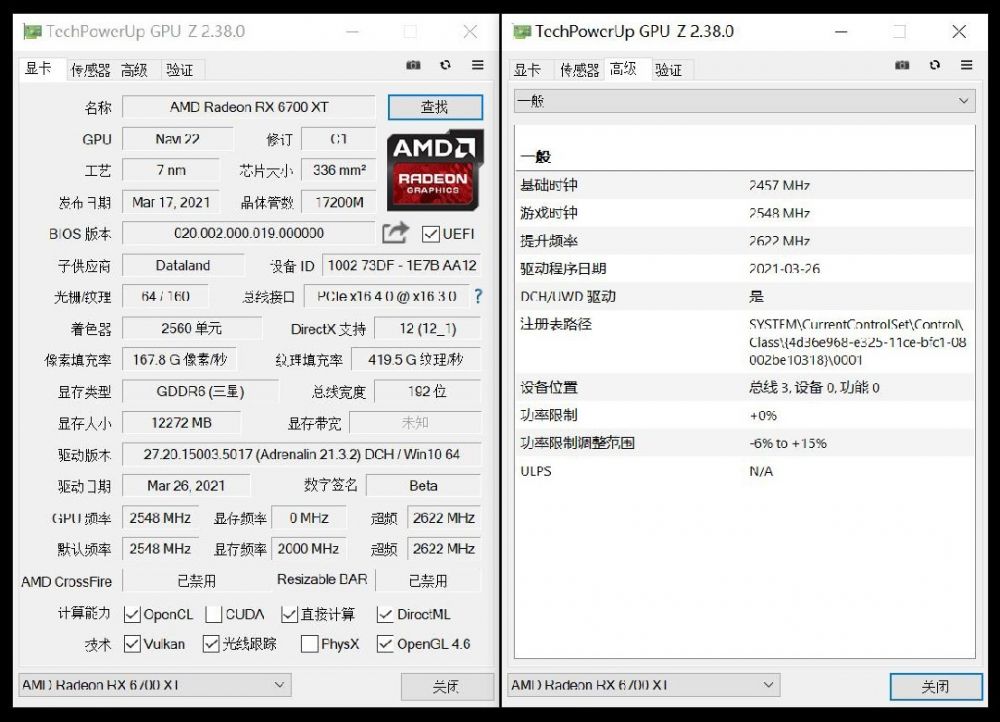Image resolution: width=1000 pixels, height=722 pixels.
Task: Toggle the OpenGL 4.6 checkbox
Action: 385,644
